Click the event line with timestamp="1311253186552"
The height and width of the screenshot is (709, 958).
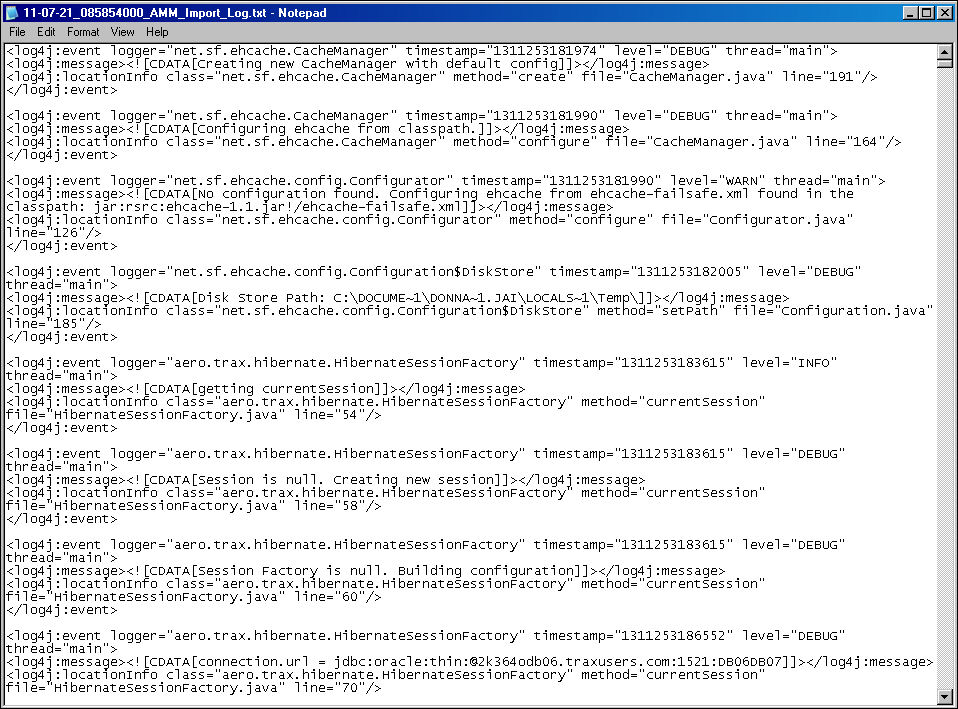coord(426,636)
